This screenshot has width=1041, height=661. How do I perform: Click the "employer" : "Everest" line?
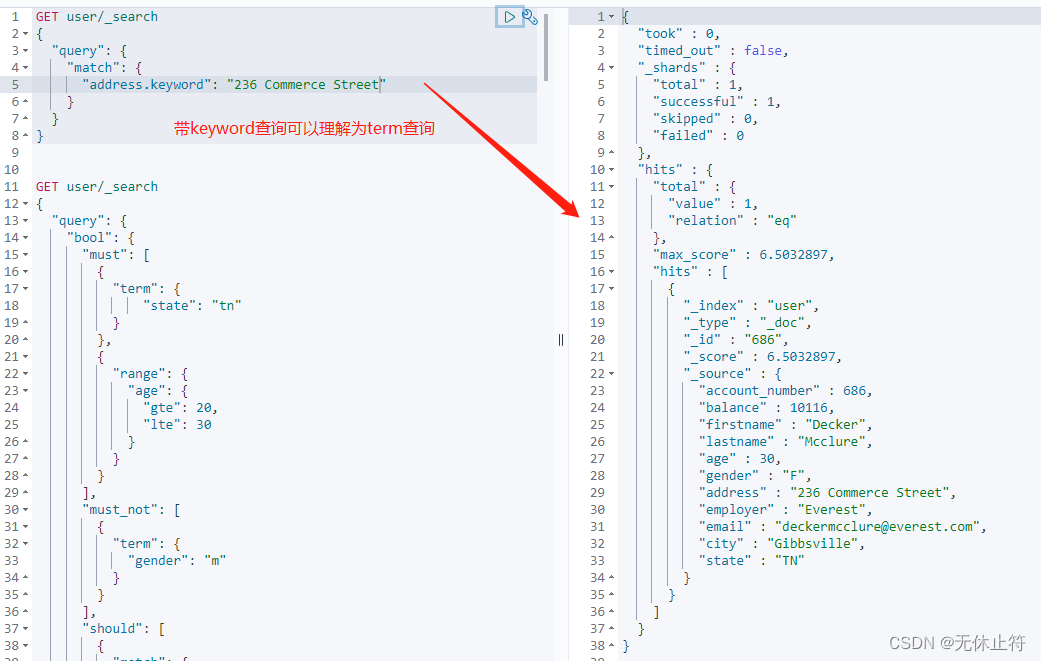[785, 510]
